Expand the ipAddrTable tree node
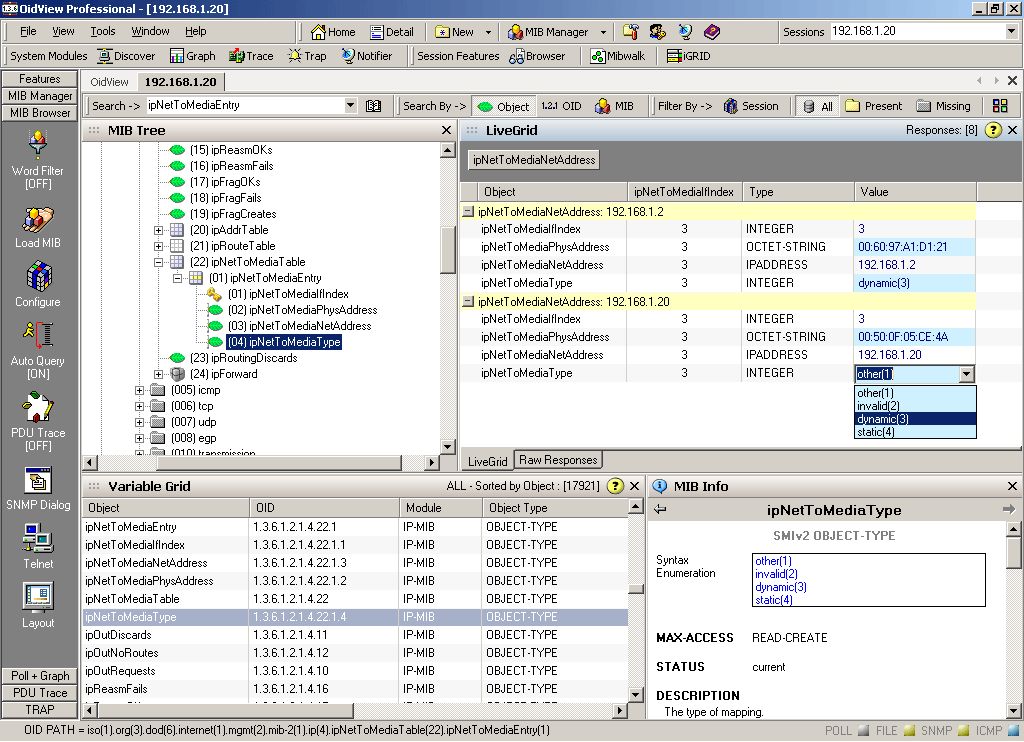Screen dimensions: 1024x742 pos(159,230)
